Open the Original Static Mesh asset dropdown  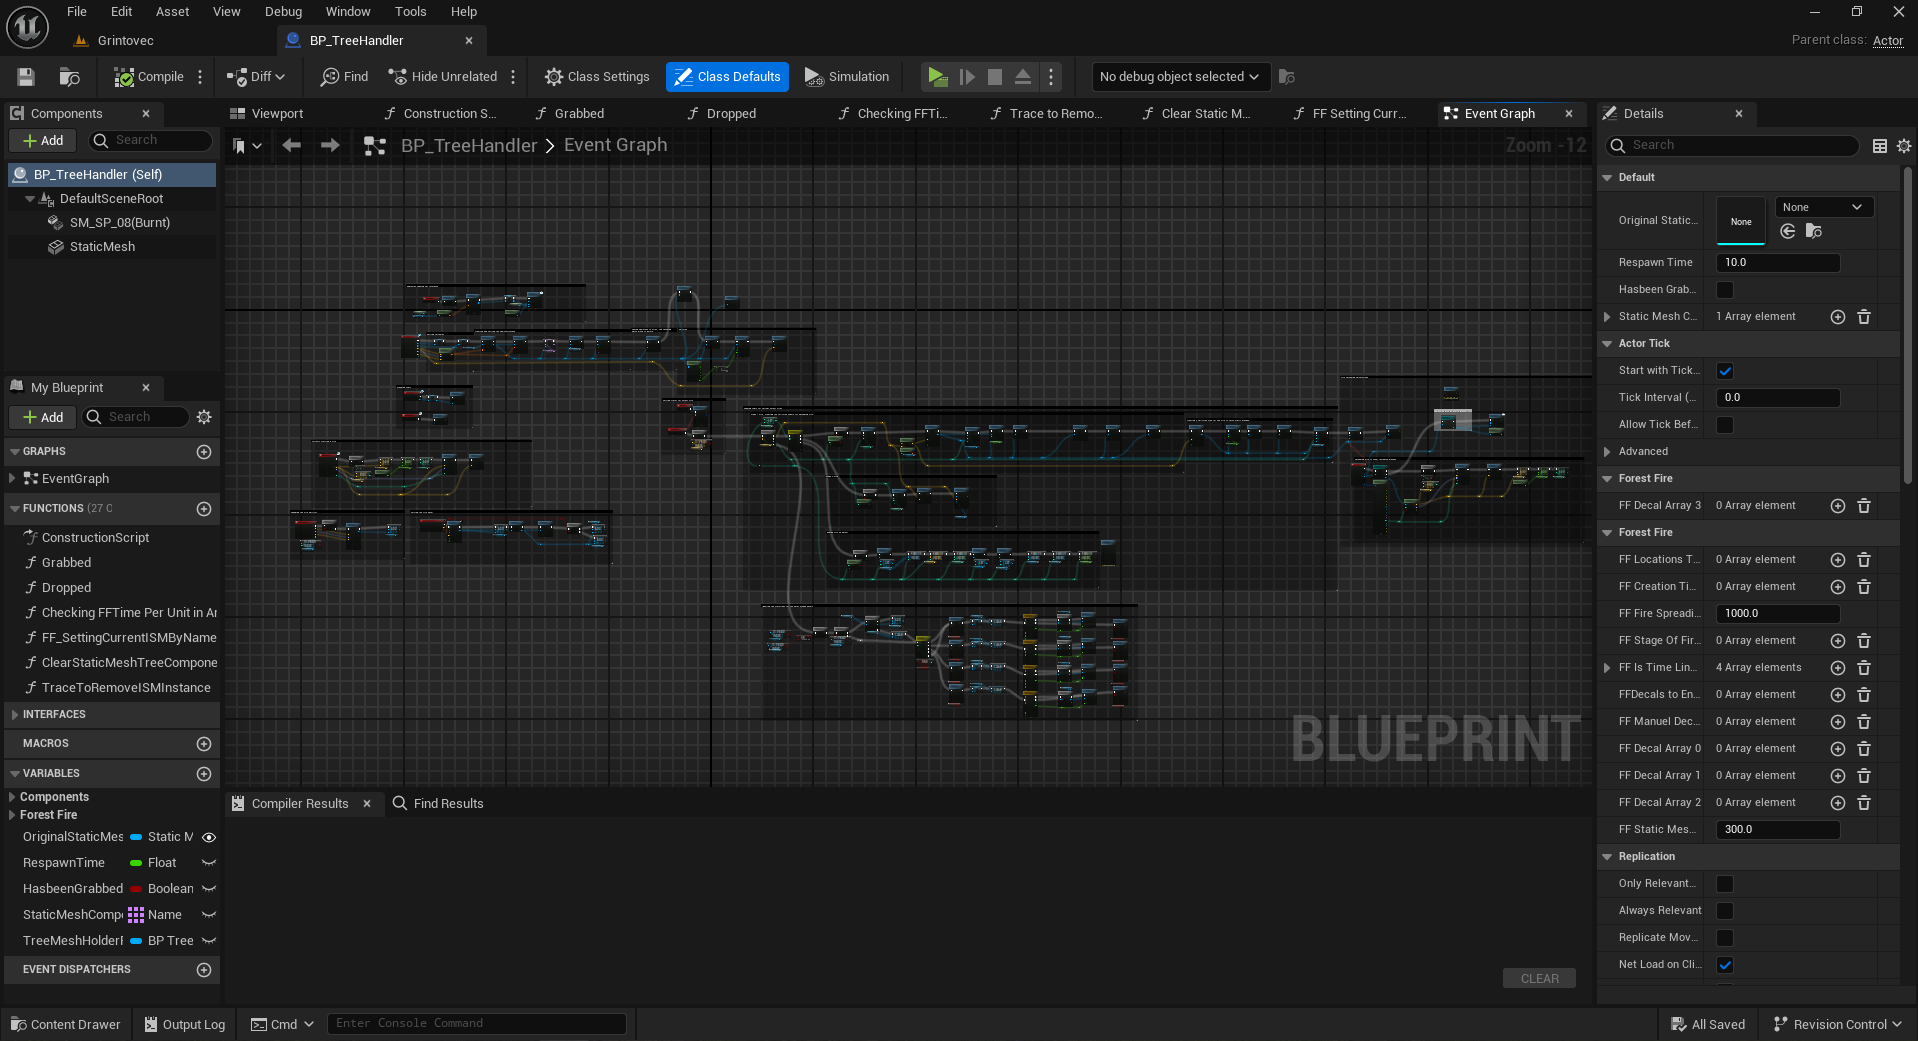(1823, 208)
